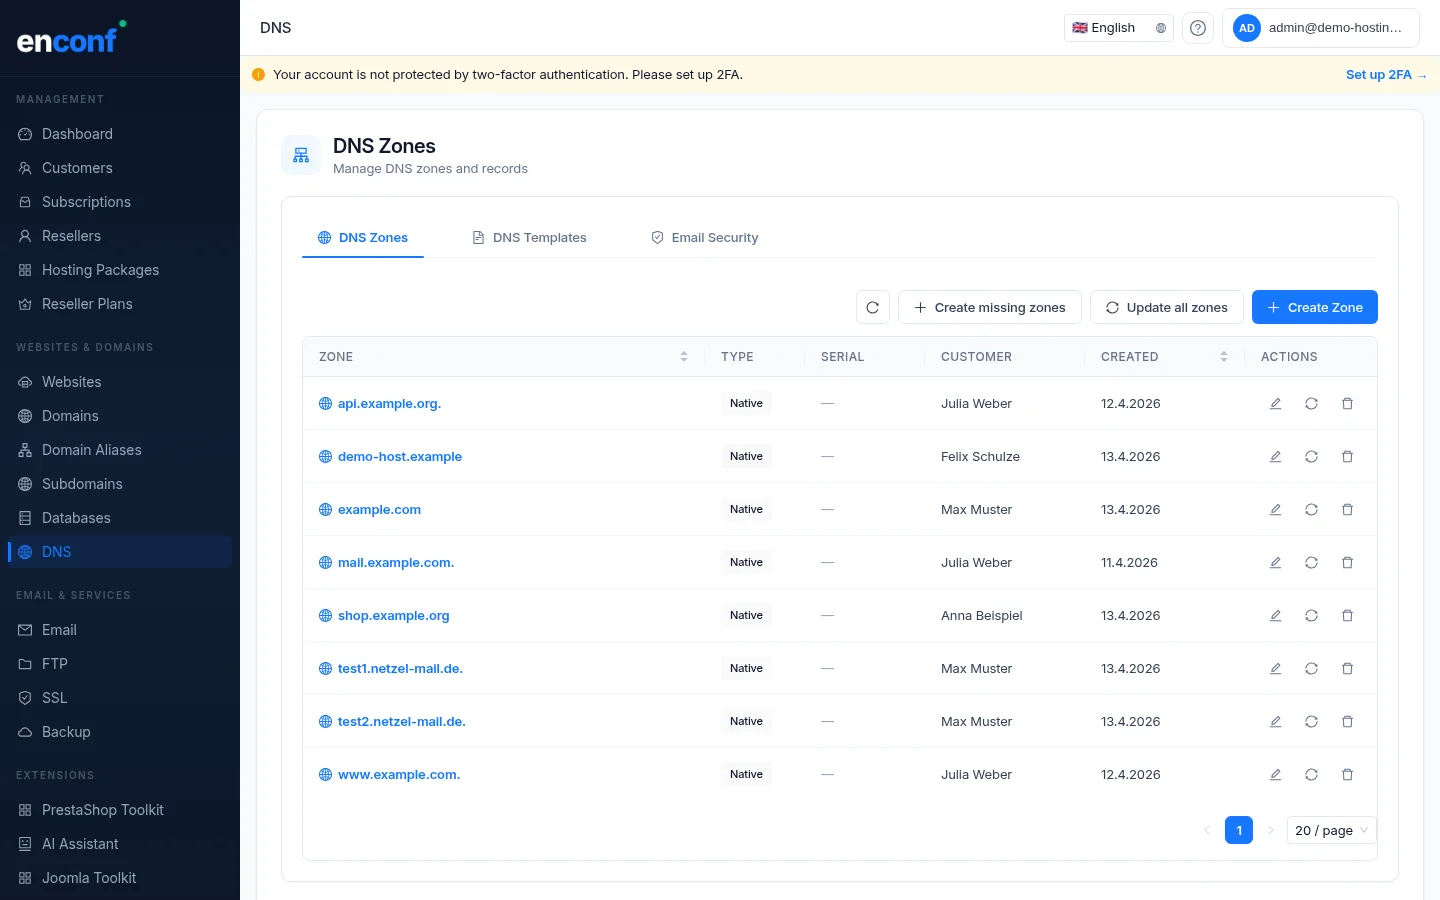Image resolution: width=1440 pixels, height=900 pixels.
Task: Click the Set up 2FA link
Action: coord(1386,74)
